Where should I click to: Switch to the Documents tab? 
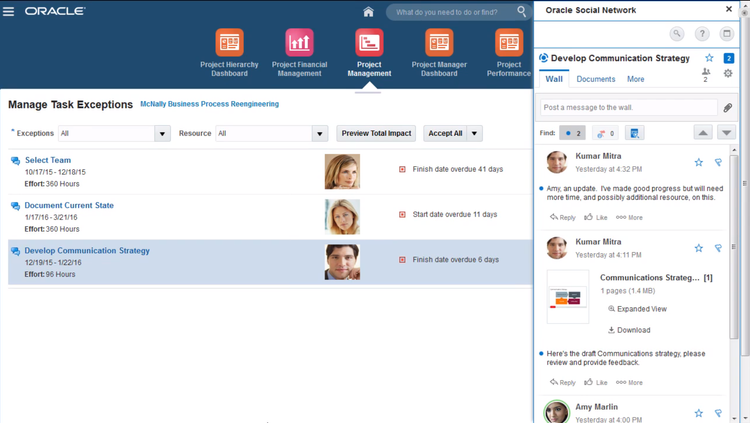click(x=596, y=79)
